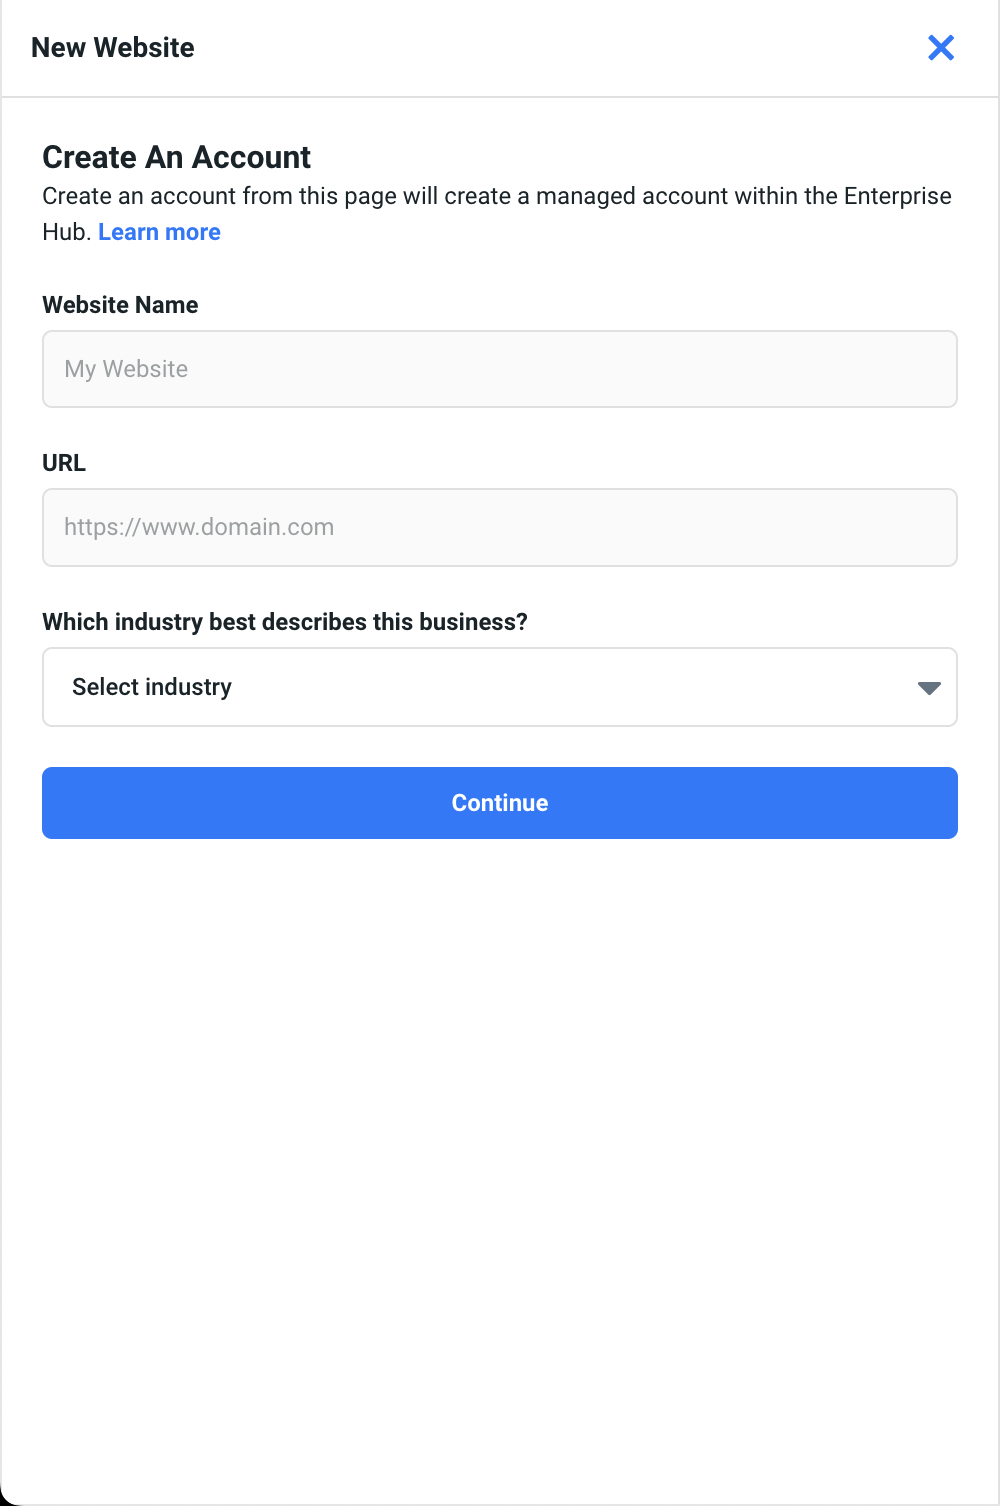Screen dimensions: 1000x1506
Task: Click the industry dropdown caret arrow
Action: (929, 688)
